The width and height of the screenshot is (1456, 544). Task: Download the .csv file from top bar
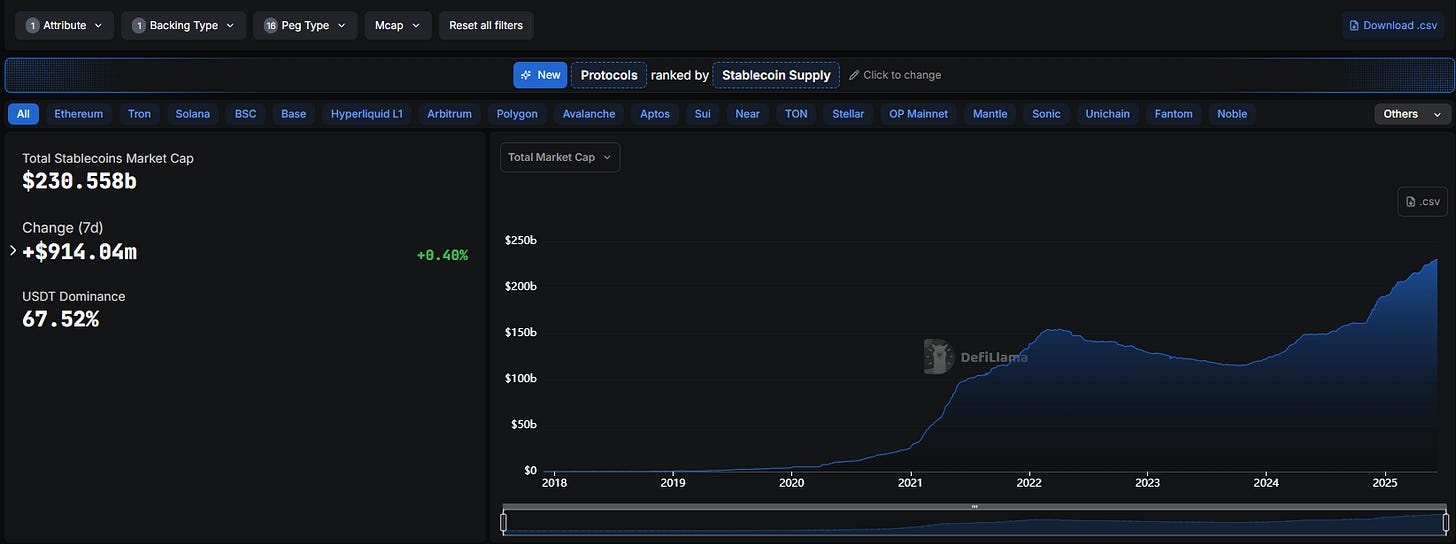(1393, 25)
